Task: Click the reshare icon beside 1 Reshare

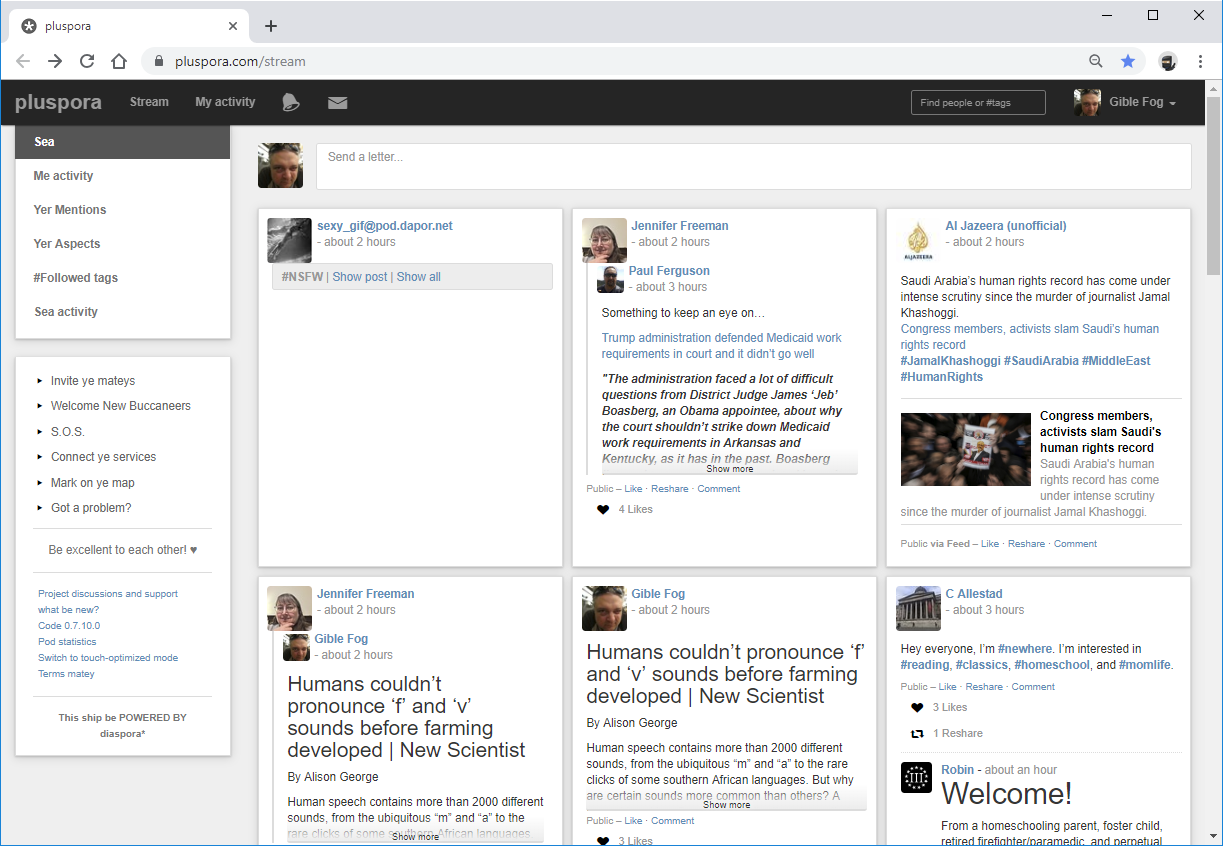Action: click(x=917, y=734)
